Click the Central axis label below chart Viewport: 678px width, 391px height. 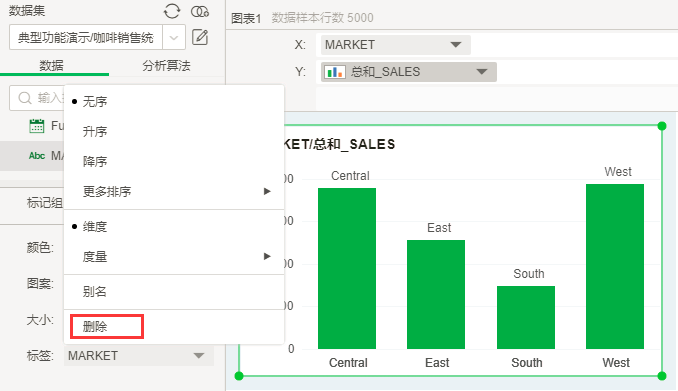[x=348, y=362]
